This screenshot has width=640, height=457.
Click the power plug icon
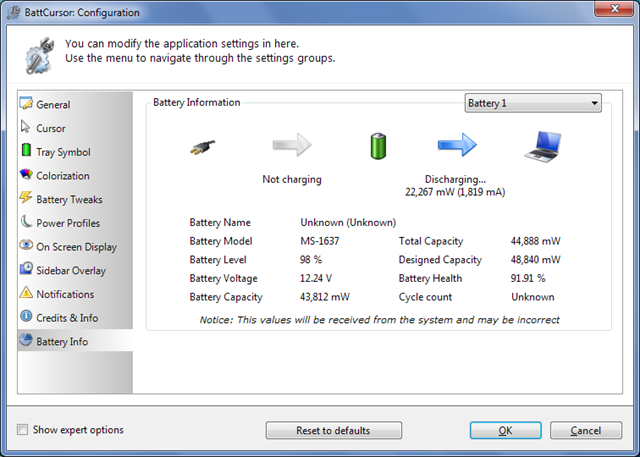pos(203,147)
